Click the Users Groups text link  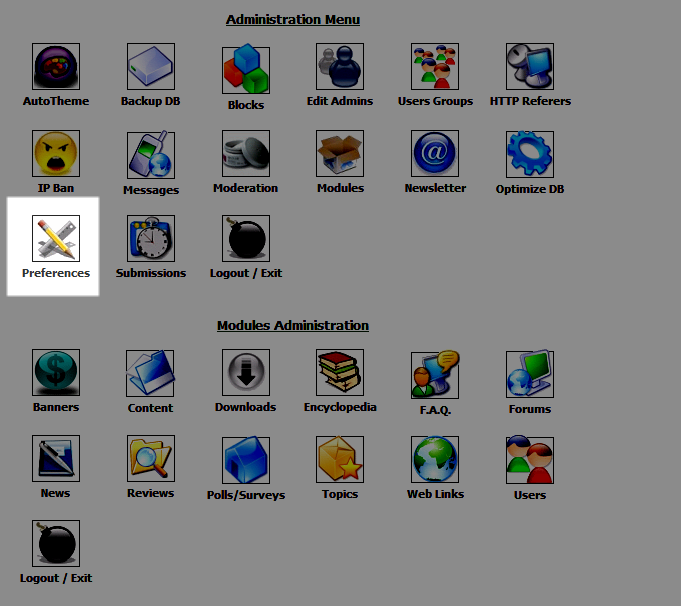tap(435, 101)
